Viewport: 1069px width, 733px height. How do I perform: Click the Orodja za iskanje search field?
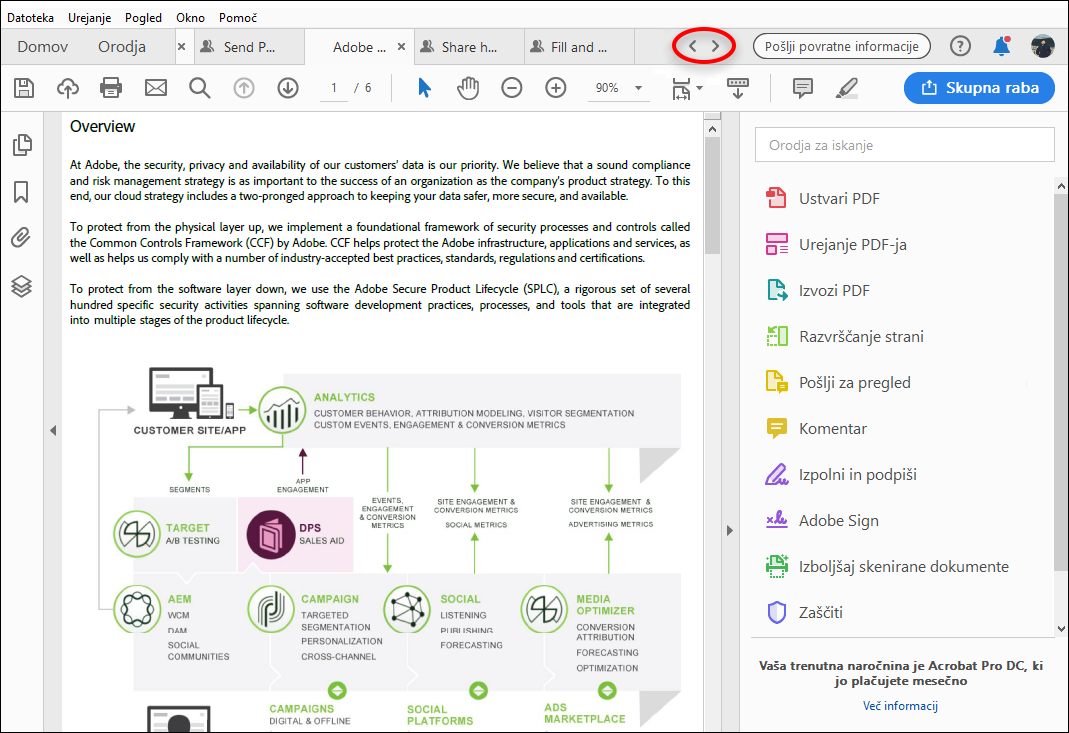[x=904, y=145]
